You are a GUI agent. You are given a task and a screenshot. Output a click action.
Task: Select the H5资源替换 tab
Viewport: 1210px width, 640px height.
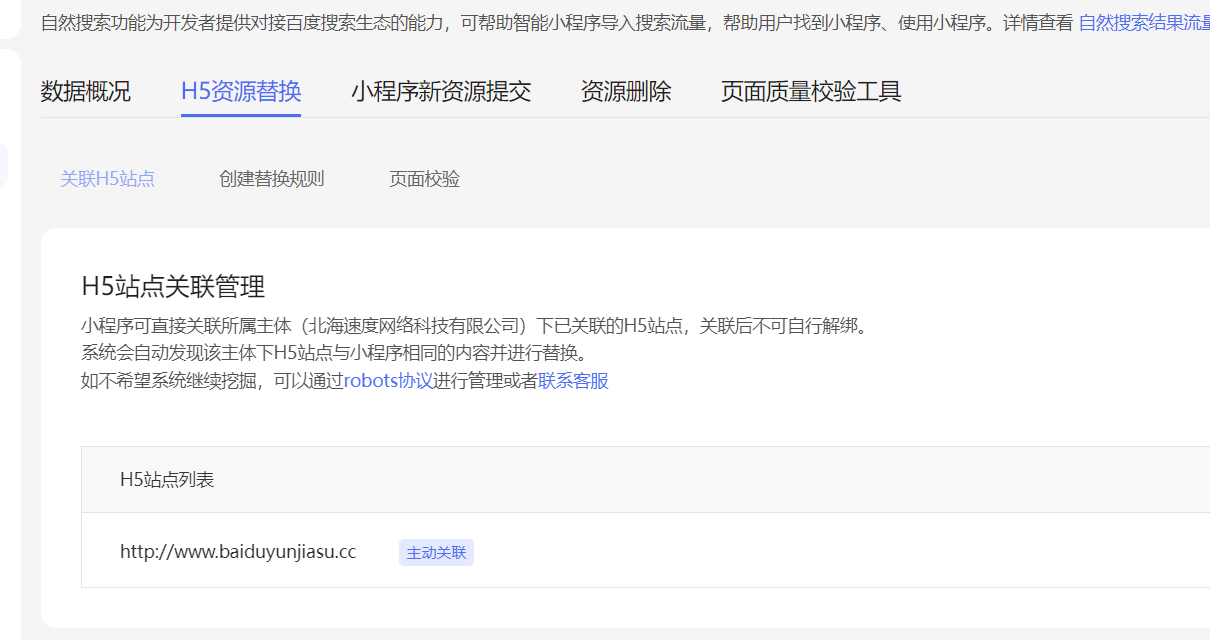(241, 92)
